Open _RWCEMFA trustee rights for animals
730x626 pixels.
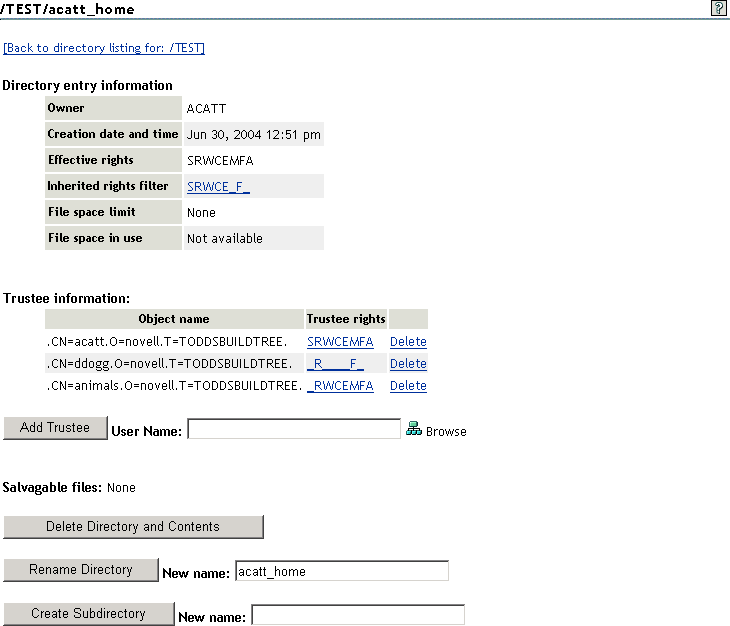[x=340, y=386]
